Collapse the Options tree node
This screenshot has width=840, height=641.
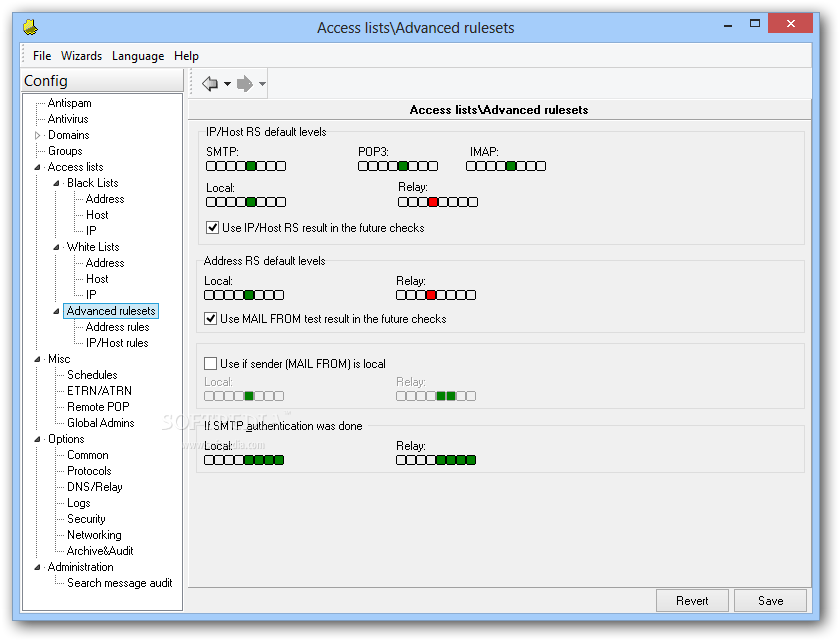(x=38, y=439)
